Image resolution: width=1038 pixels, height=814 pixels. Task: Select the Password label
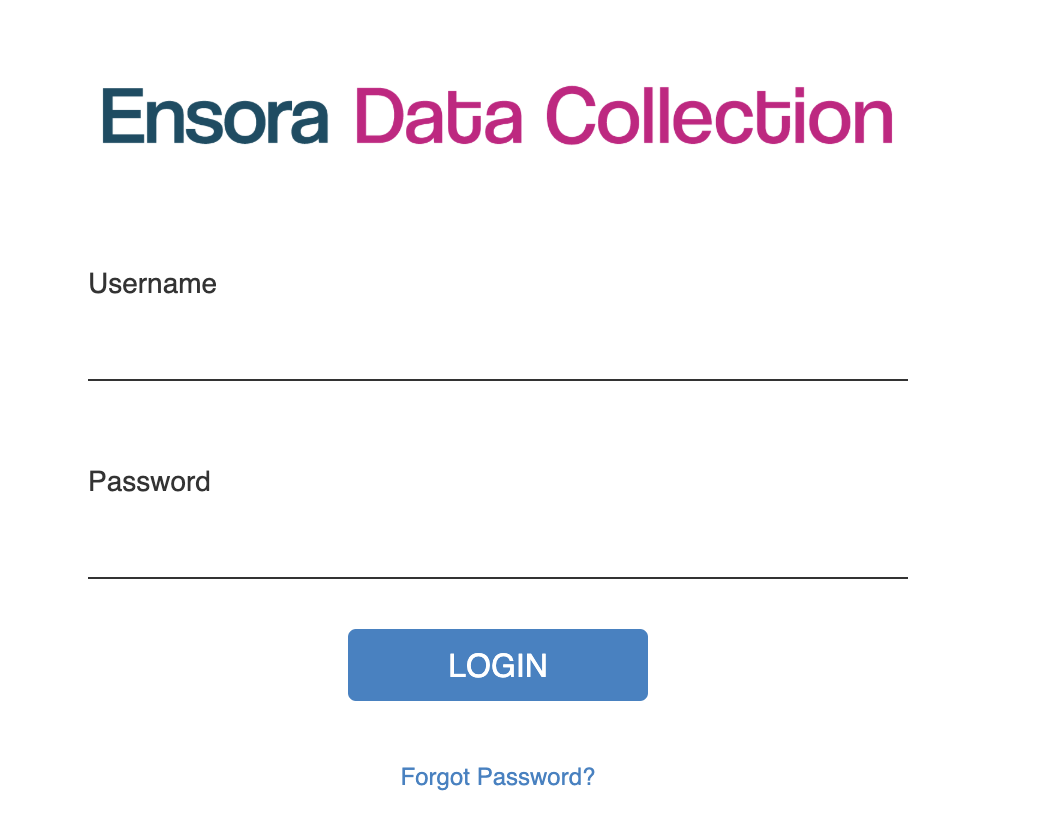[x=149, y=482]
